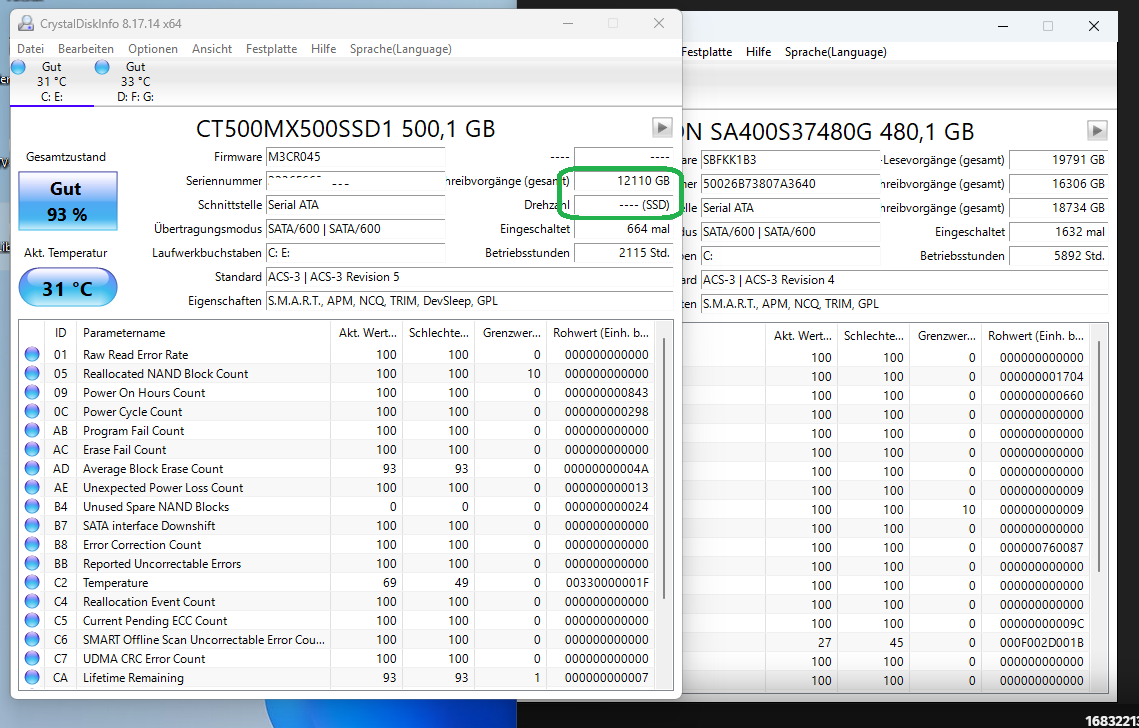Select the D: F: G: disk tab

coord(135,81)
